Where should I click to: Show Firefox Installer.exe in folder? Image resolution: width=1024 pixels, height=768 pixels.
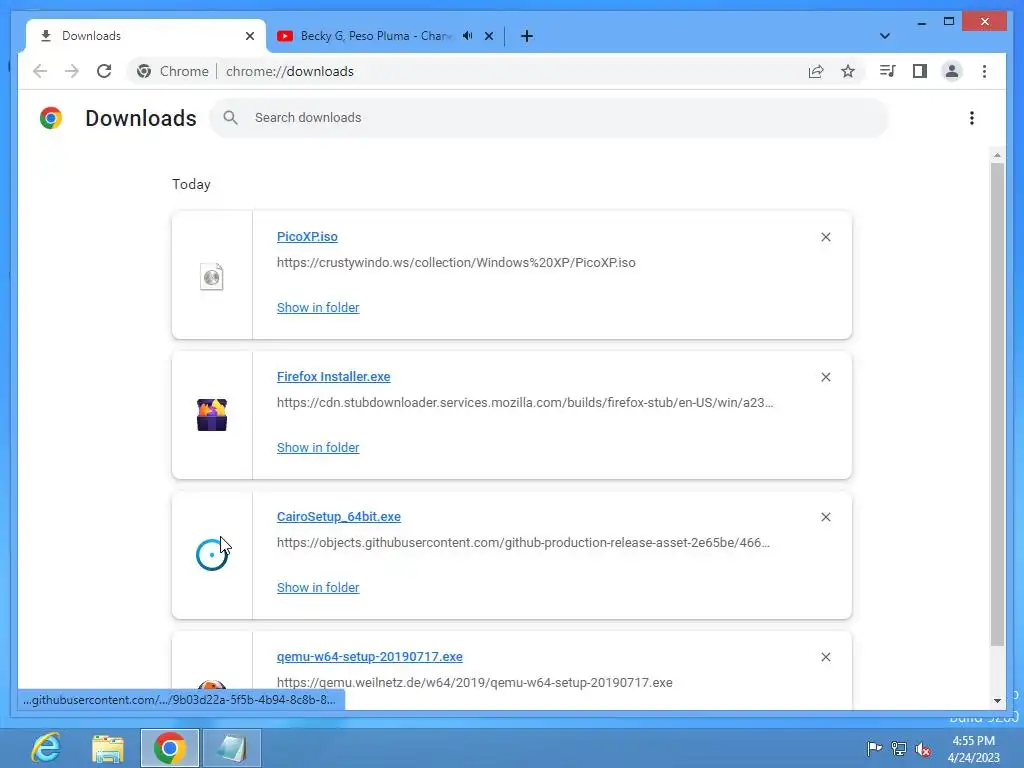(x=318, y=447)
